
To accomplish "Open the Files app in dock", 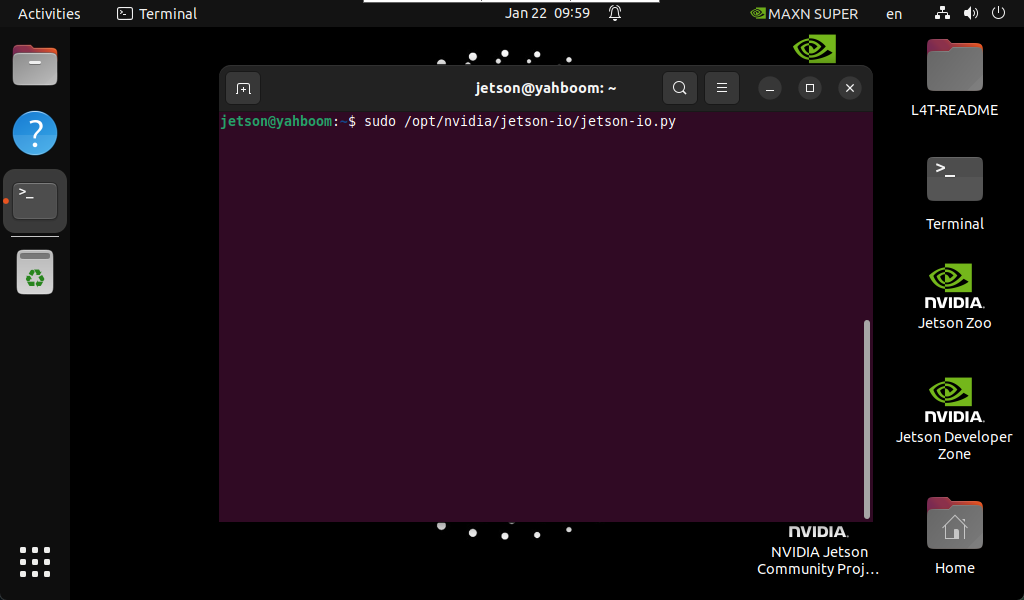I will 35,66.
